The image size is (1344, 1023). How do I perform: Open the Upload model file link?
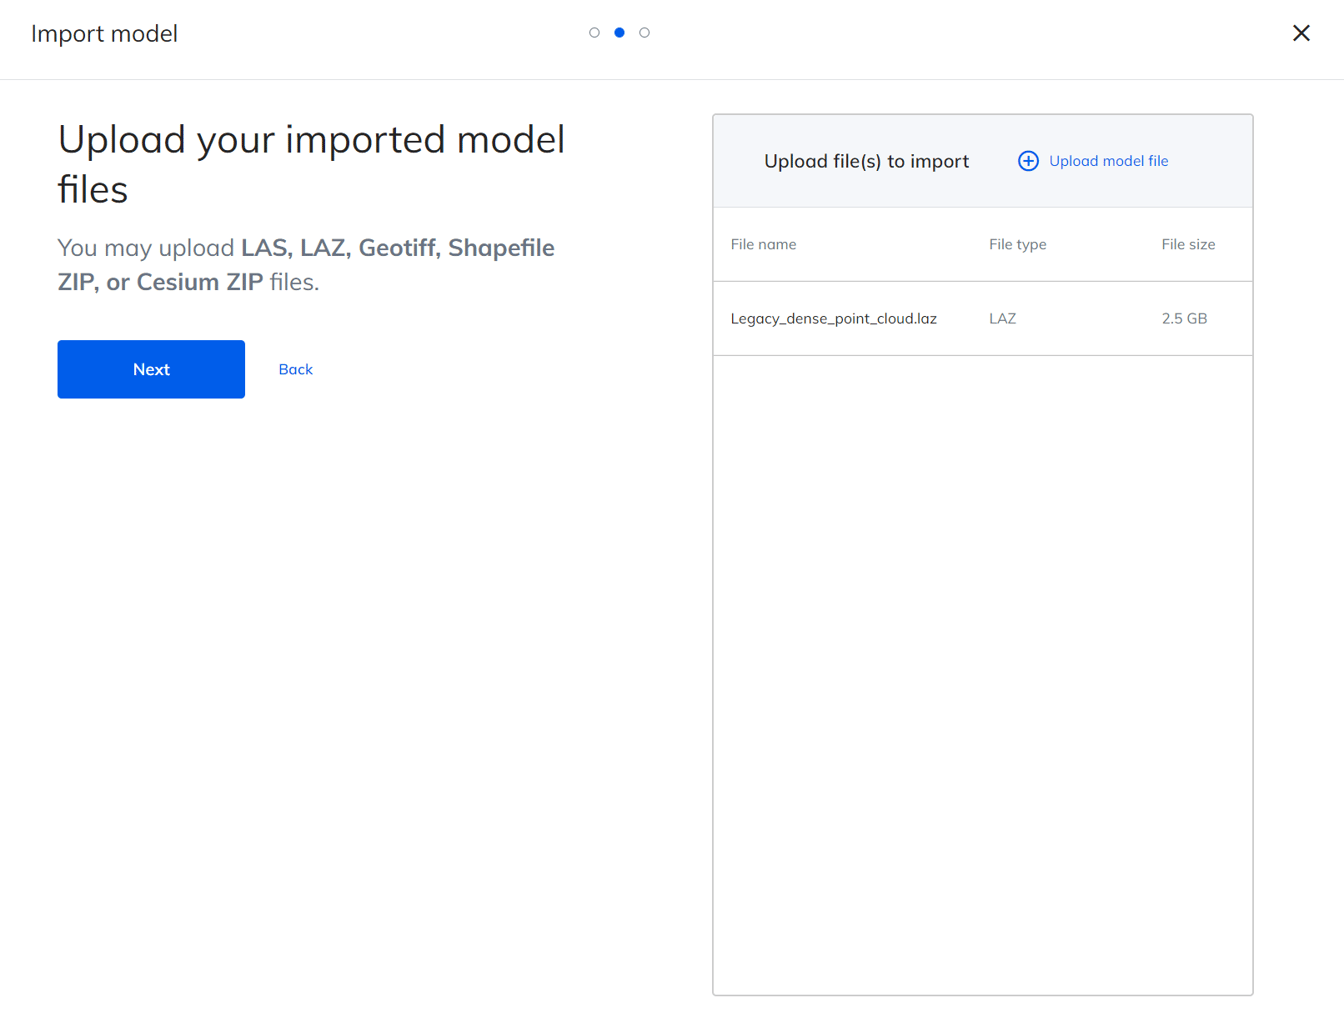pyautogui.click(x=1108, y=161)
